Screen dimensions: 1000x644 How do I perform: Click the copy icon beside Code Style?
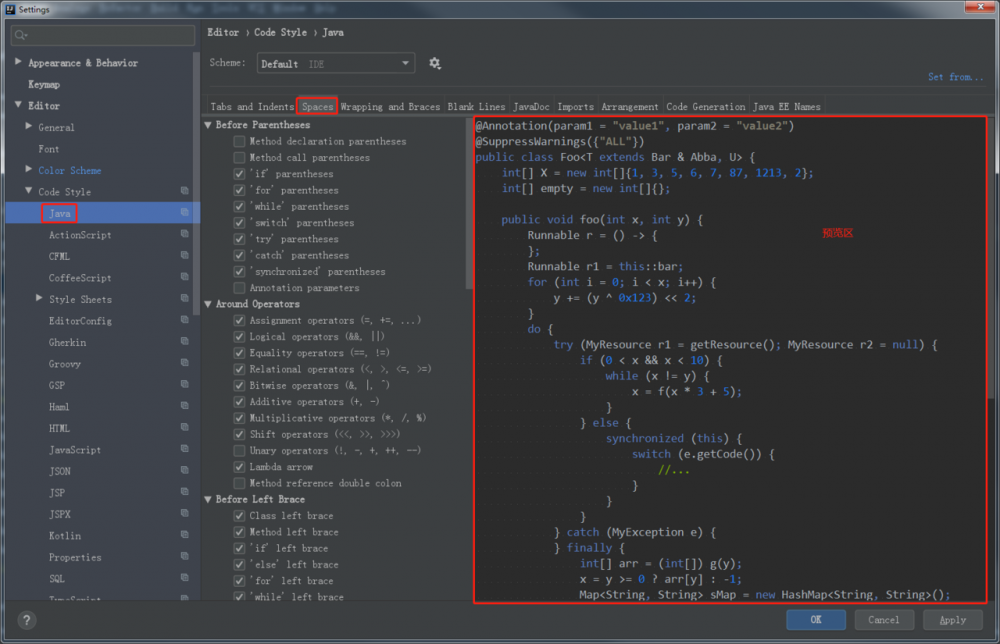[185, 192]
